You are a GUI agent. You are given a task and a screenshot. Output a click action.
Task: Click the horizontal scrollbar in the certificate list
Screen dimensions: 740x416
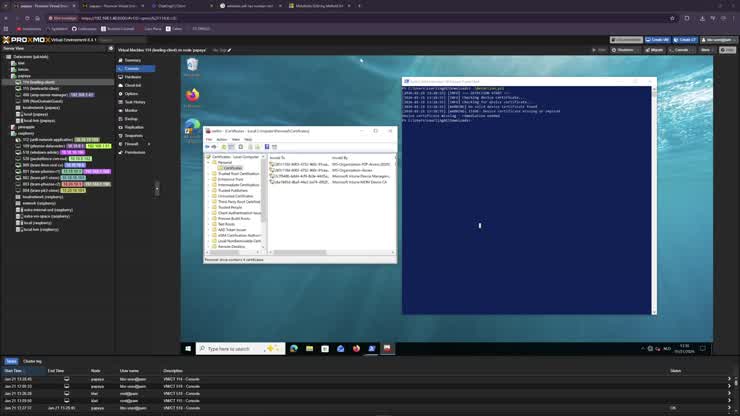300,253
